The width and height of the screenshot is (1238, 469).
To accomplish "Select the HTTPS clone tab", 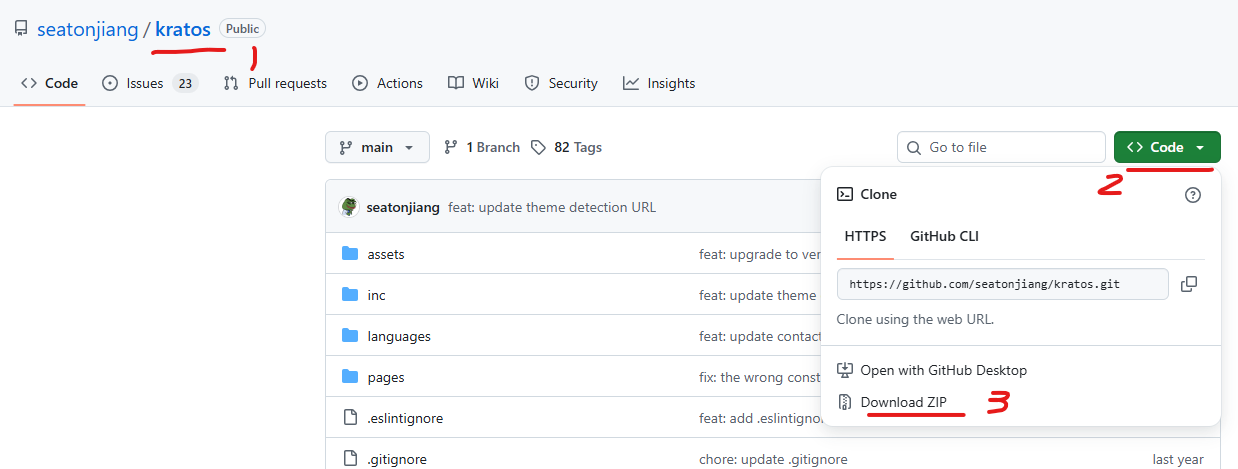I will (865, 237).
